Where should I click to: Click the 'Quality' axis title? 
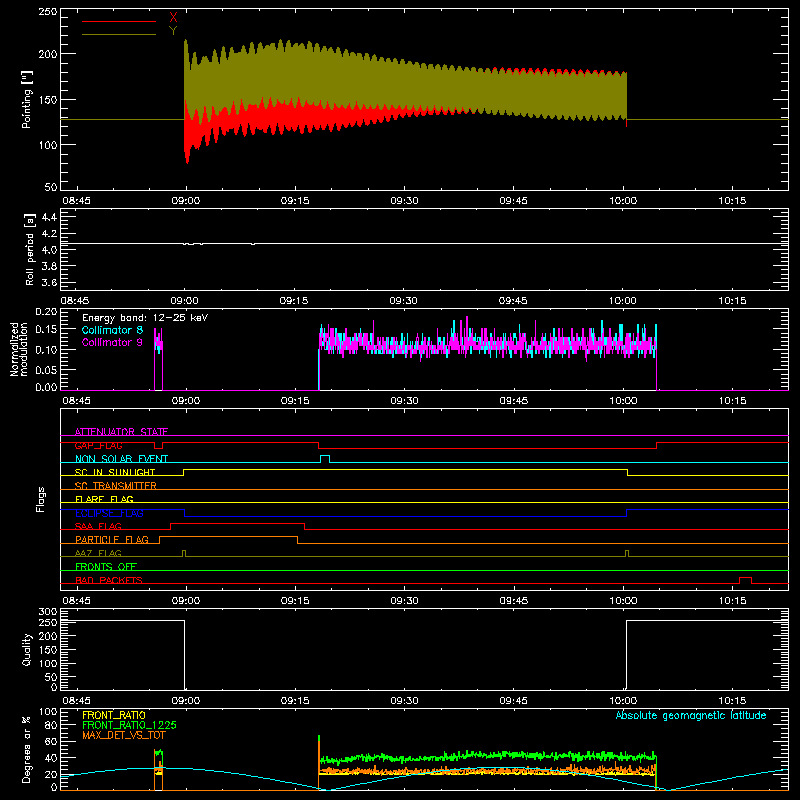27,649
